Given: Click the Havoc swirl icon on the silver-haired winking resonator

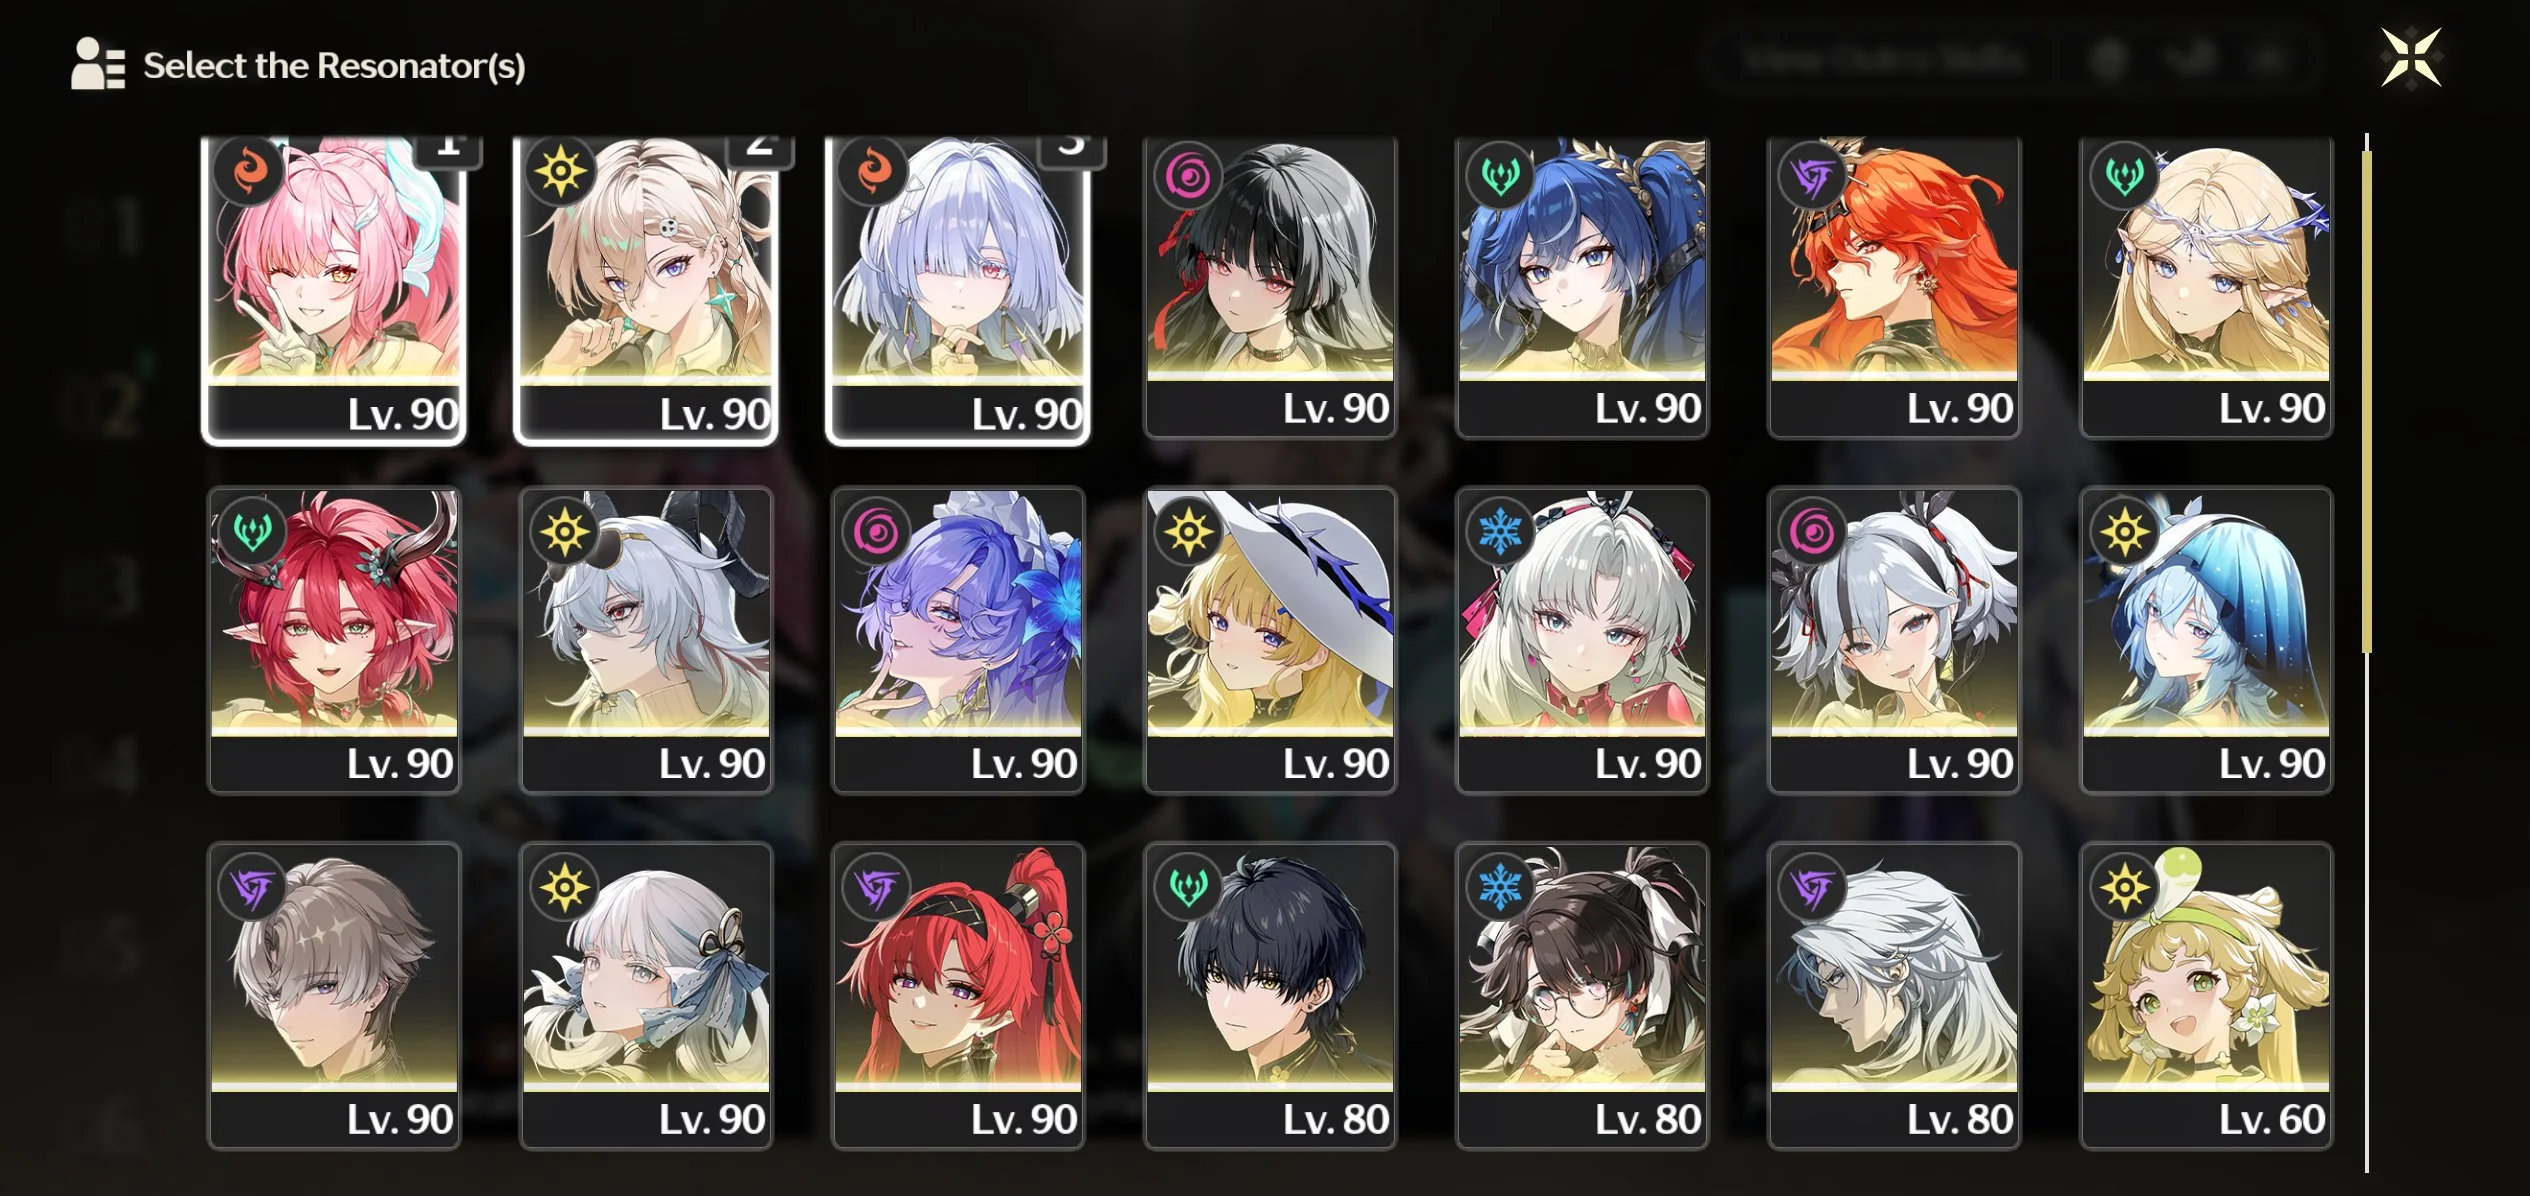Looking at the screenshot, I should pos(1812,531).
